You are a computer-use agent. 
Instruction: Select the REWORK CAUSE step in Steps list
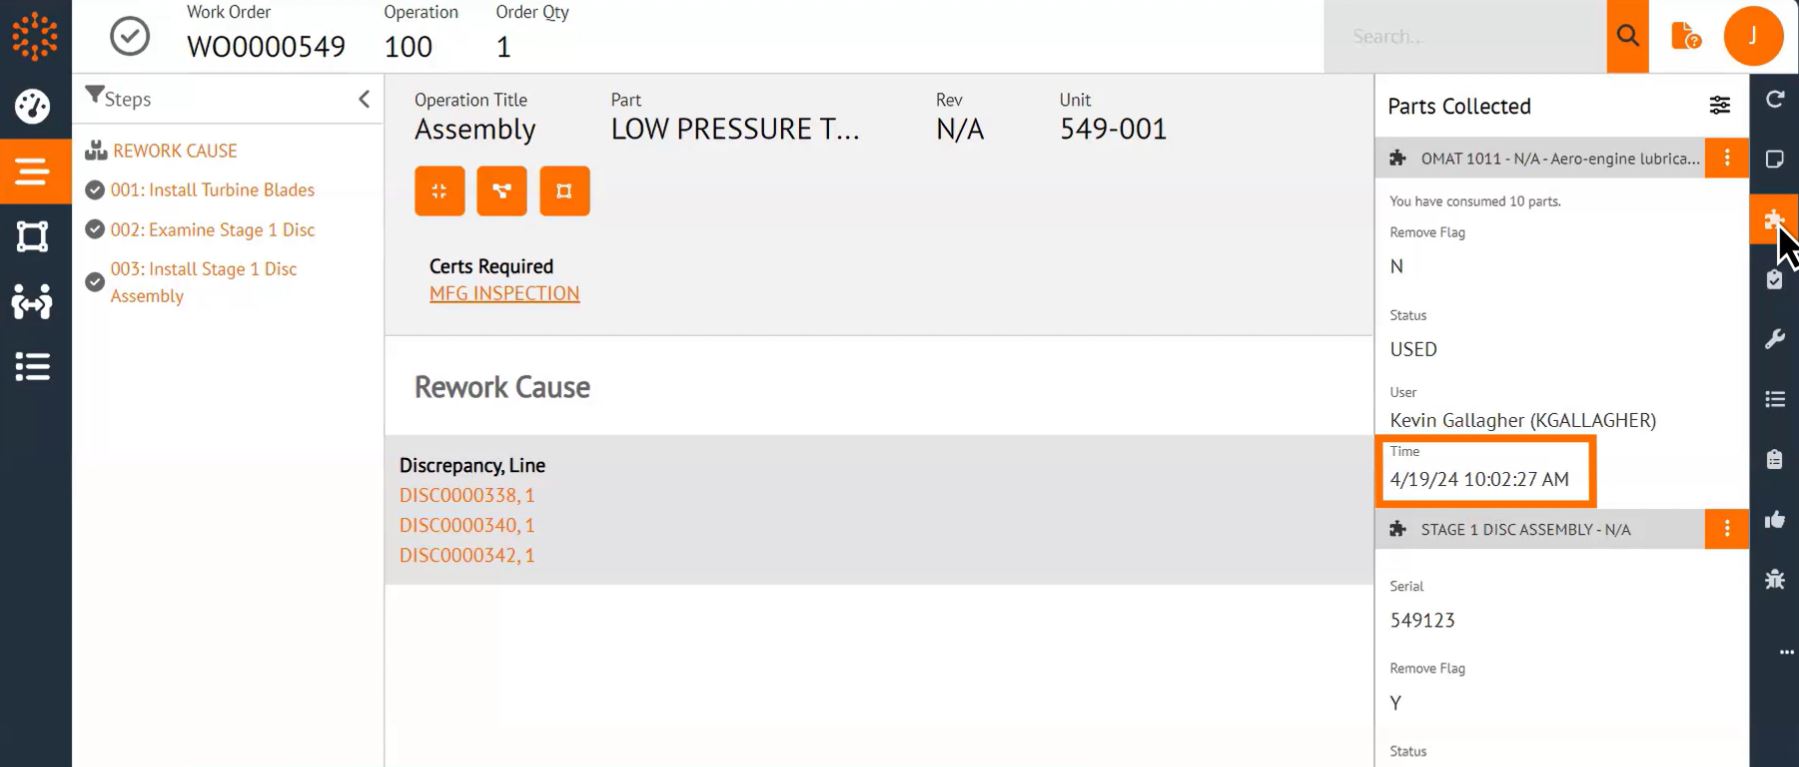pos(176,150)
